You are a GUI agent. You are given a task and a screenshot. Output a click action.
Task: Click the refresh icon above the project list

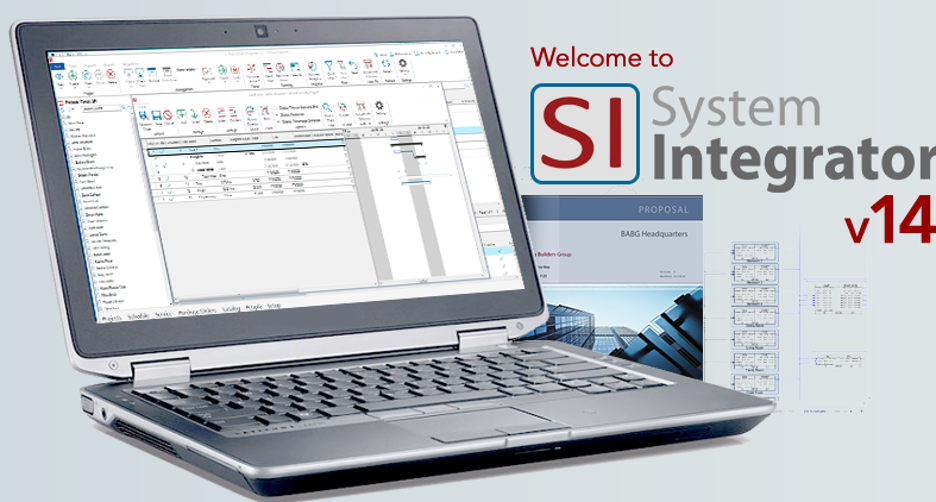(62, 110)
